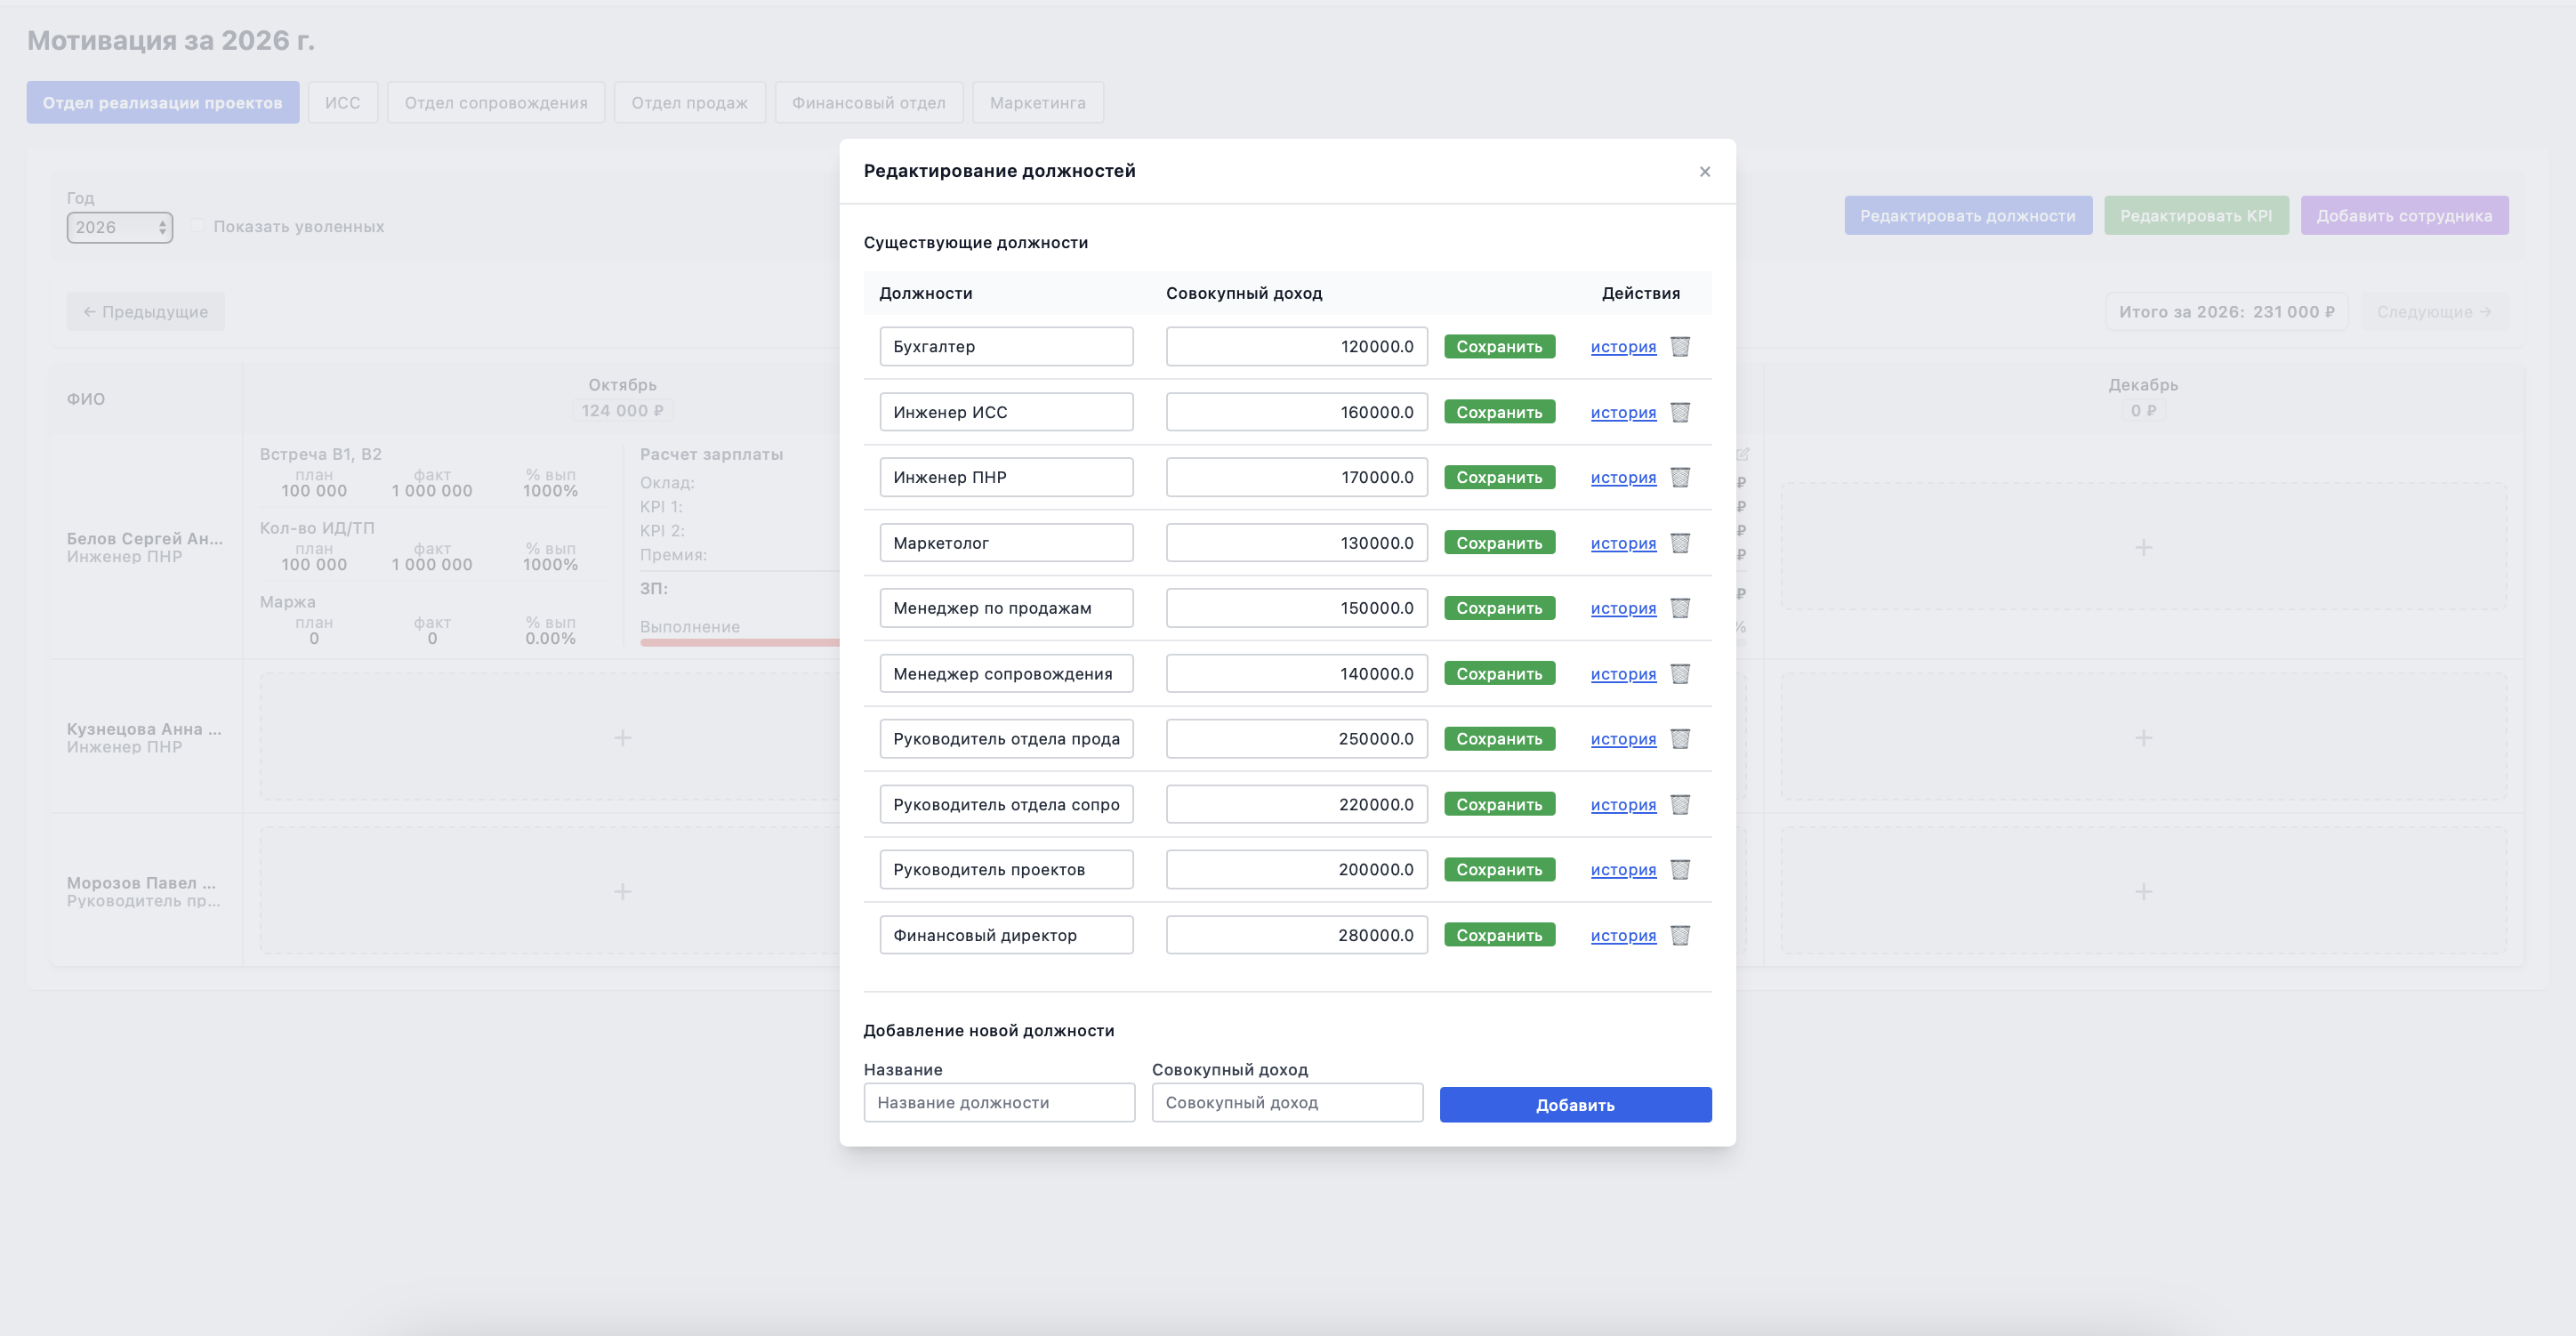
Task: Add December entry for Морозов Павел
Action: point(2143,891)
